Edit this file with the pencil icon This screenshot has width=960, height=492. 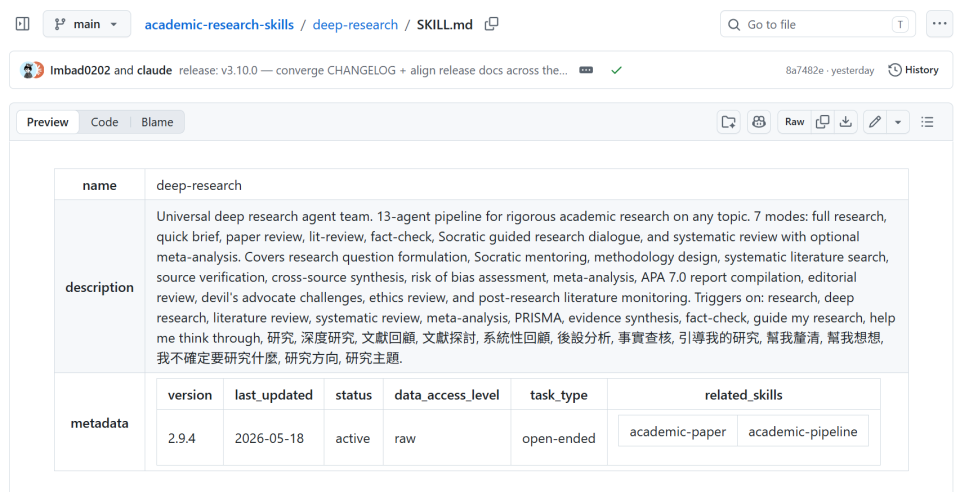875,122
